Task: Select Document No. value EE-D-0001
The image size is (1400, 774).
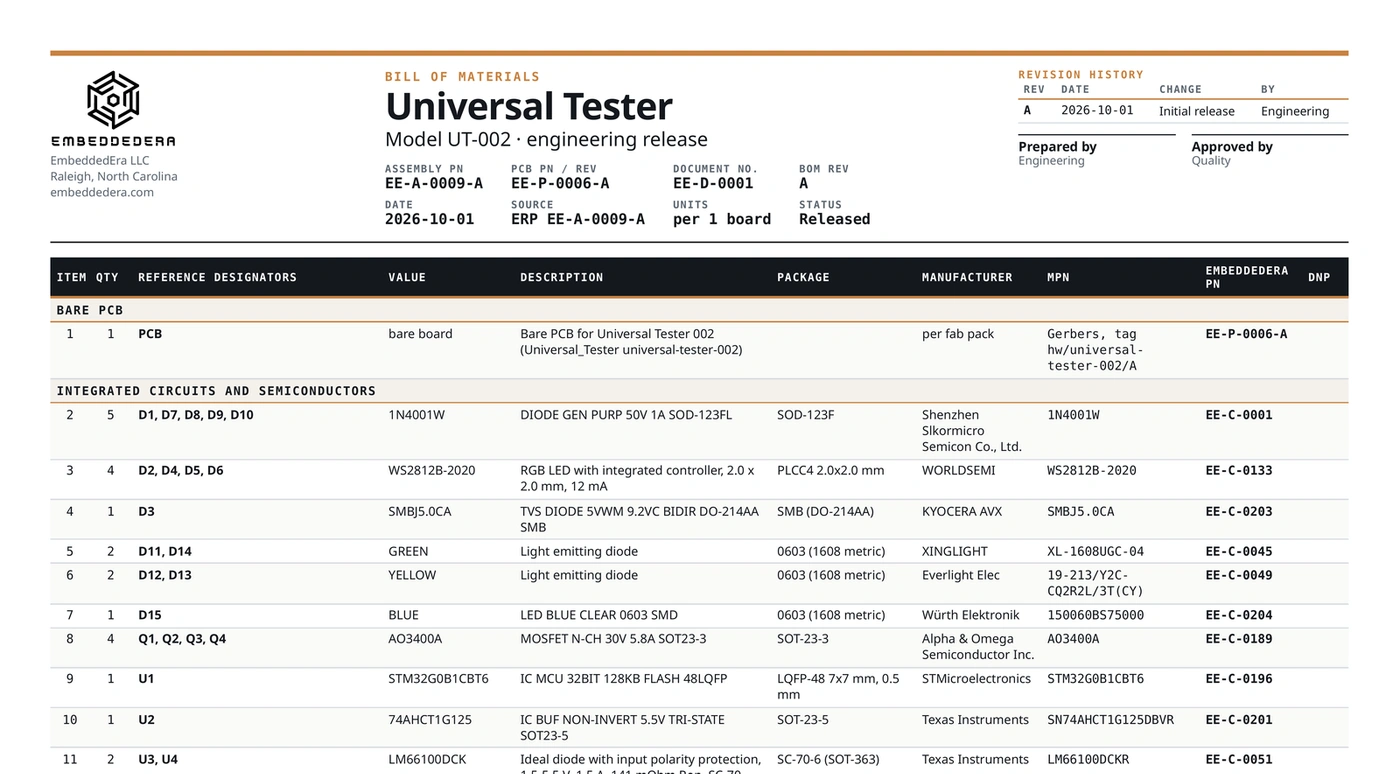Action: [x=713, y=183]
